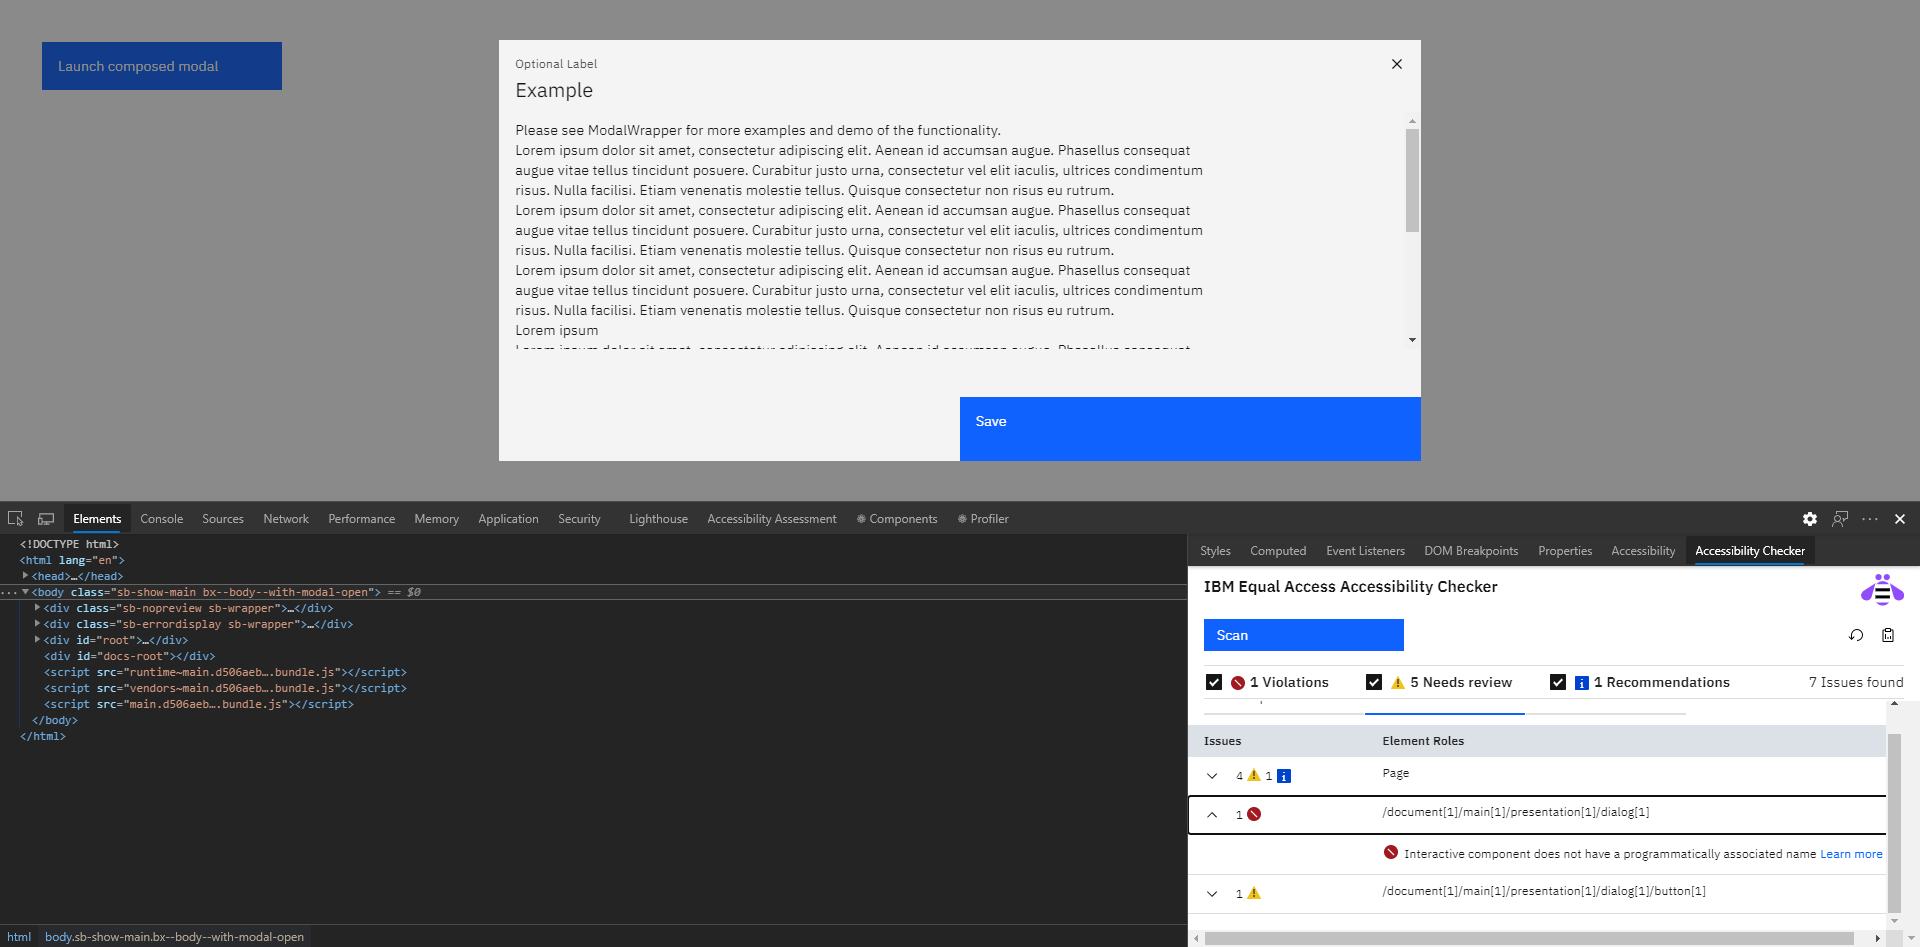This screenshot has height=947, width=1920.
Task: Expand the head element in DOM tree
Action: (x=25, y=576)
